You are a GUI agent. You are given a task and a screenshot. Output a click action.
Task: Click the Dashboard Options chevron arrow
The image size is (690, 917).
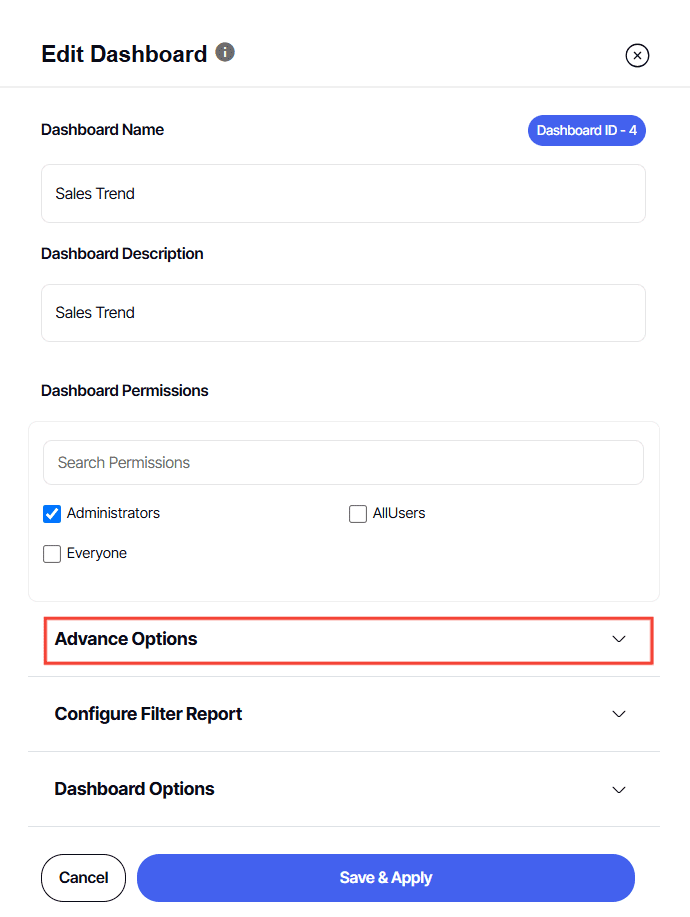tap(619, 789)
